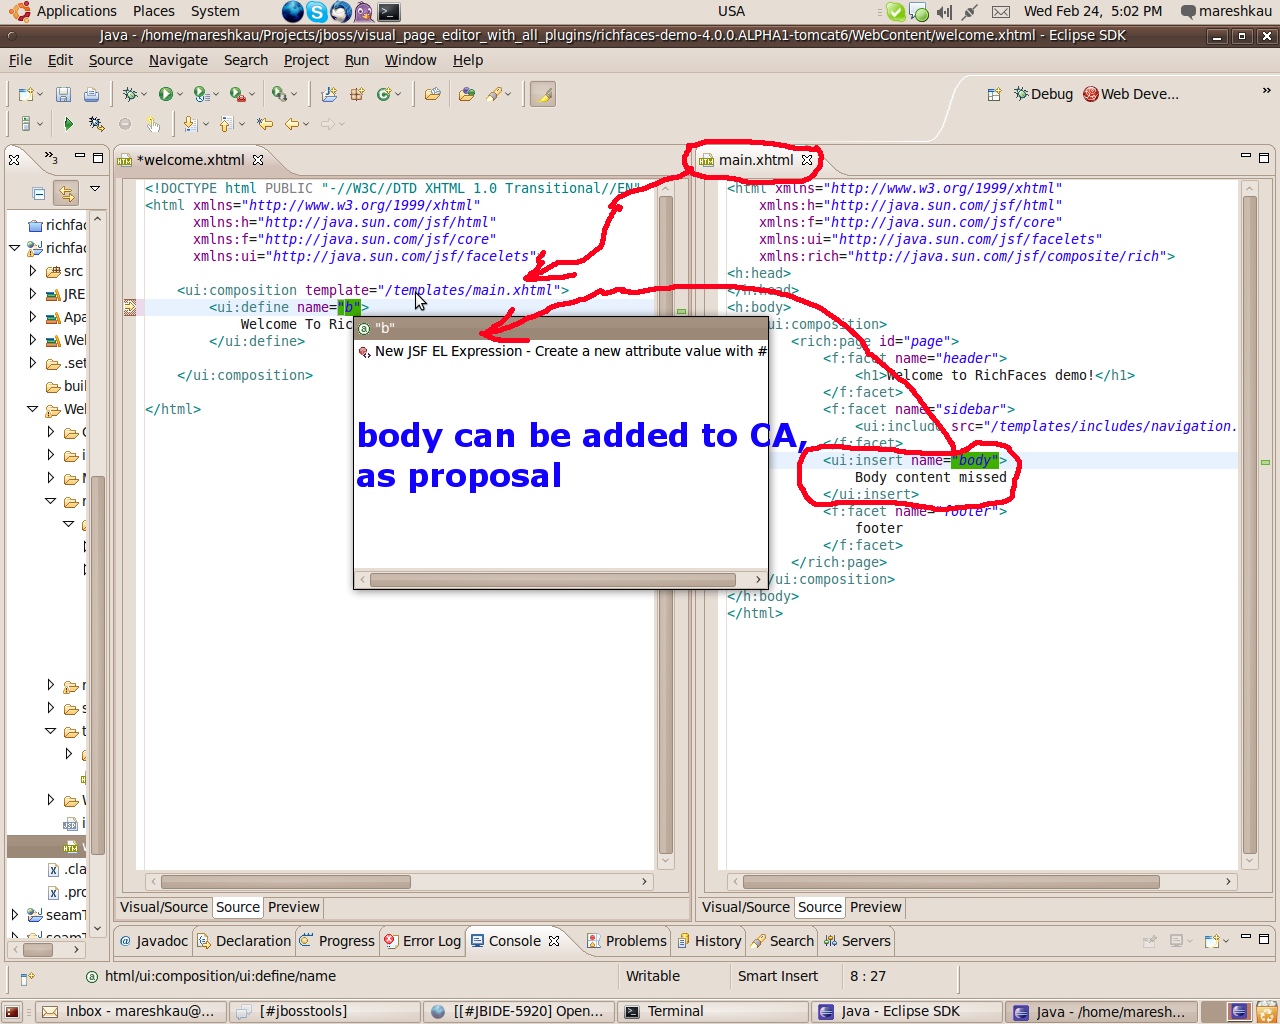Click the Search flashlight toolbar icon
Screen dimensions: 1280x1024
pos(495,94)
